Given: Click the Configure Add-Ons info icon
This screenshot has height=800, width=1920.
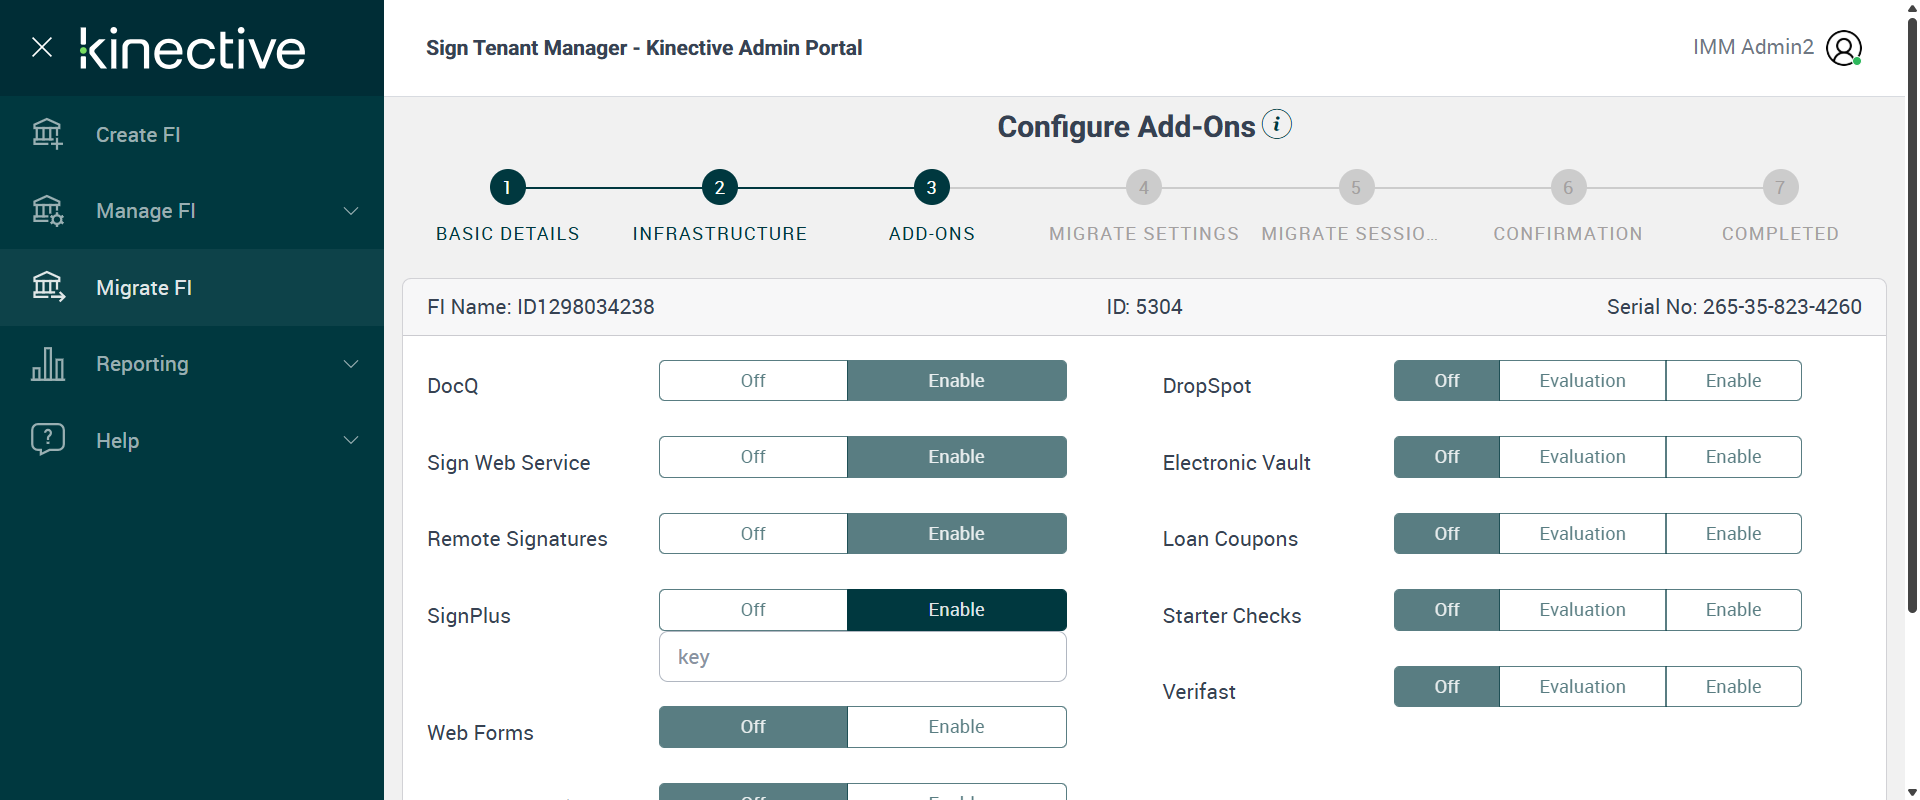Looking at the screenshot, I should 1277,125.
